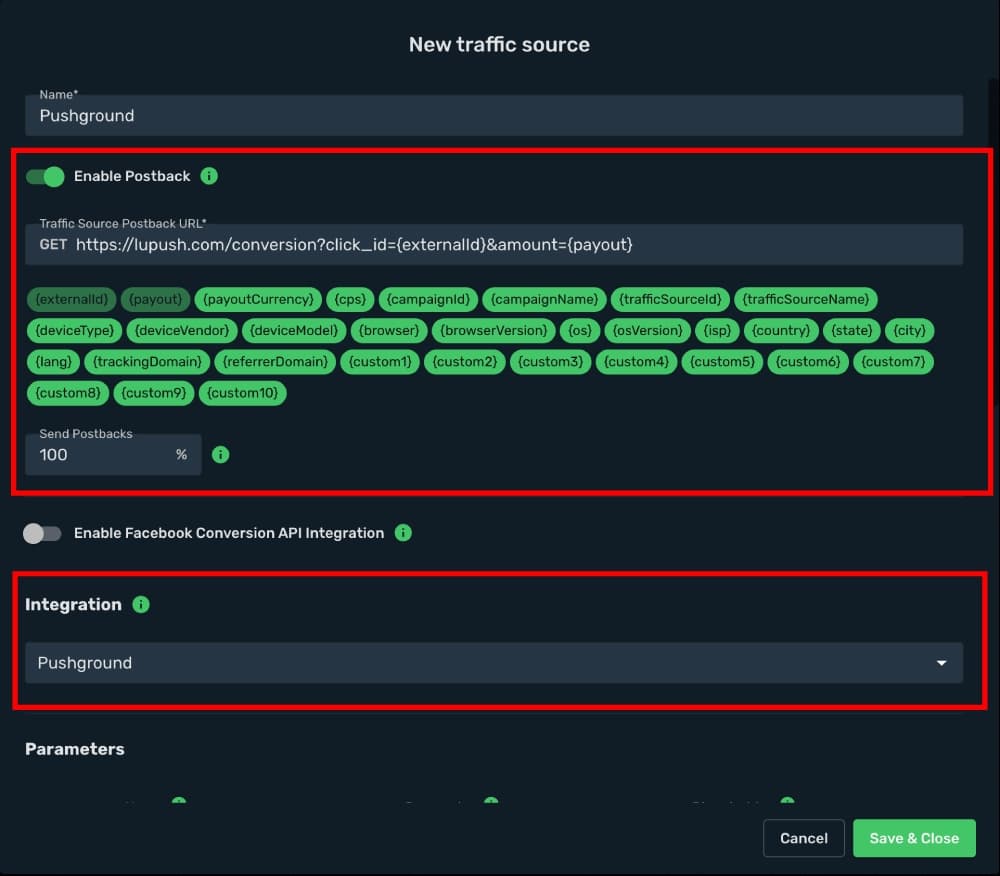Add the {trackingDomain} token
This screenshot has width=1000, height=876.
tap(147, 362)
